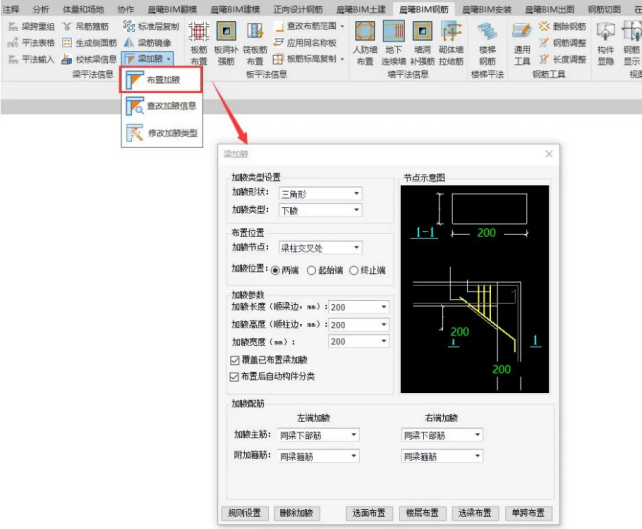The height and width of the screenshot is (529, 642).
Task: Expand the 查改布筋范围 dropdown
Action: pyautogui.click(x=342, y=26)
